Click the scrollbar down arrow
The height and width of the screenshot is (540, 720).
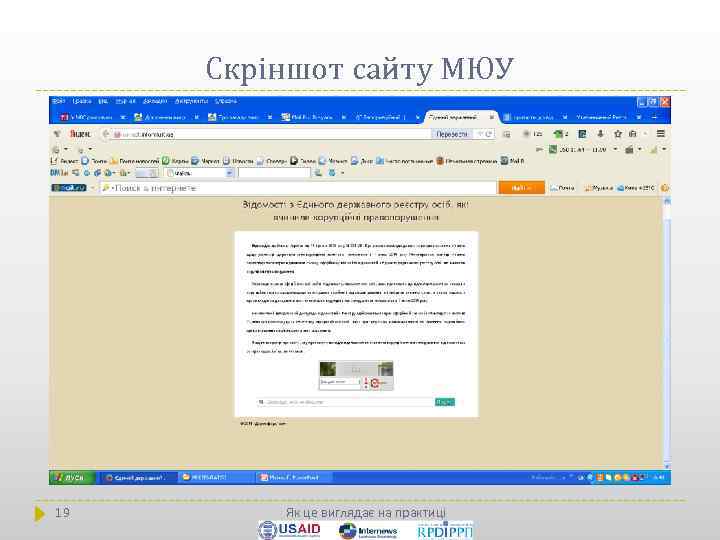tap(667, 466)
